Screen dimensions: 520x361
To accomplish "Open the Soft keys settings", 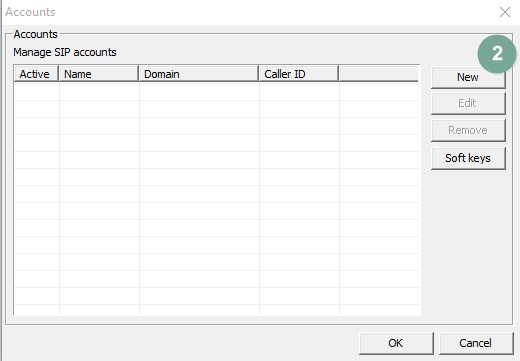I will [468, 158].
